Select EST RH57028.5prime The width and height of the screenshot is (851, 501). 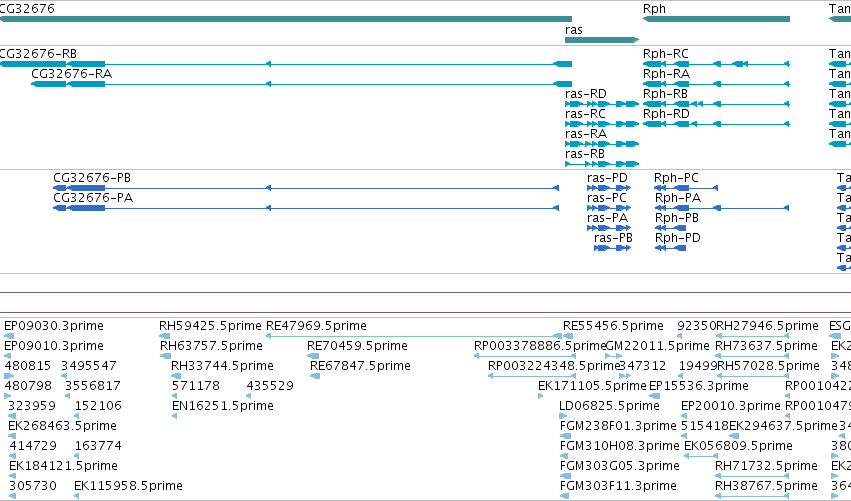pyautogui.click(x=768, y=366)
